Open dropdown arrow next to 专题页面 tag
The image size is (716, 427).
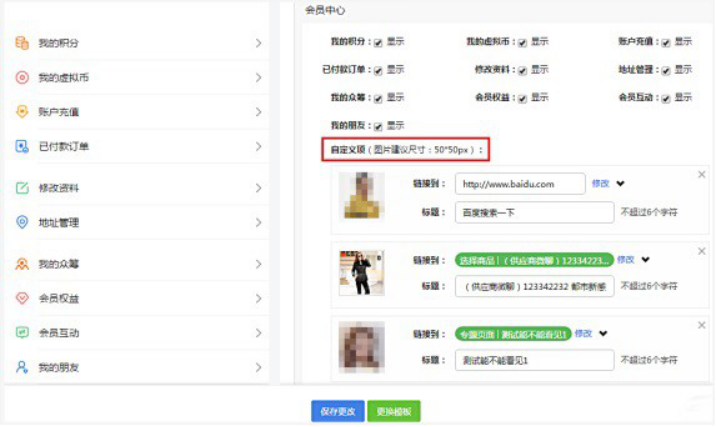[x=604, y=334]
